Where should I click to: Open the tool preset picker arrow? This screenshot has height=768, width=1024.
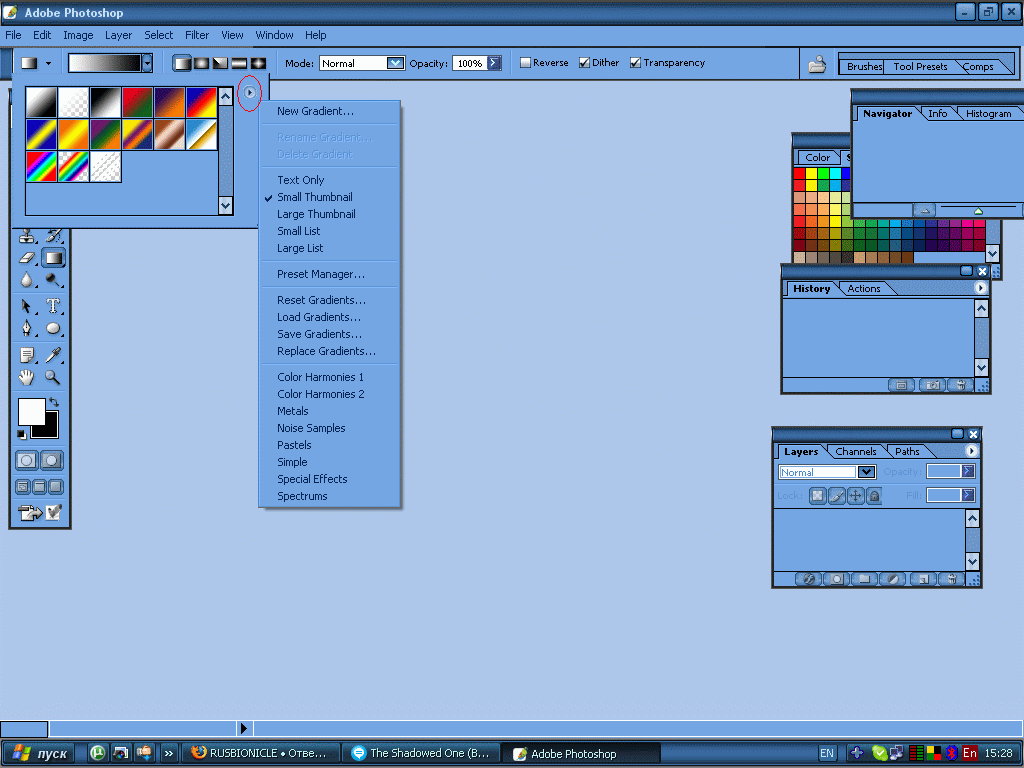[x=48, y=63]
